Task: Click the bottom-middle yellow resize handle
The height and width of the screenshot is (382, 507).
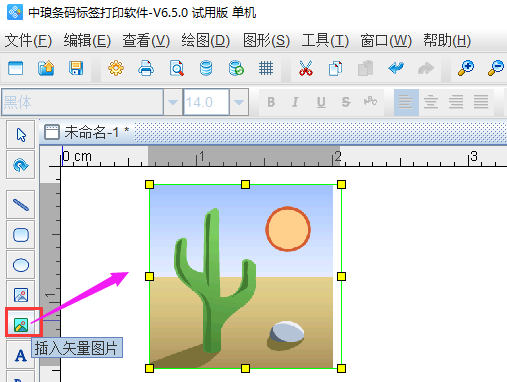Action: pyautogui.click(x=245, y=368)
